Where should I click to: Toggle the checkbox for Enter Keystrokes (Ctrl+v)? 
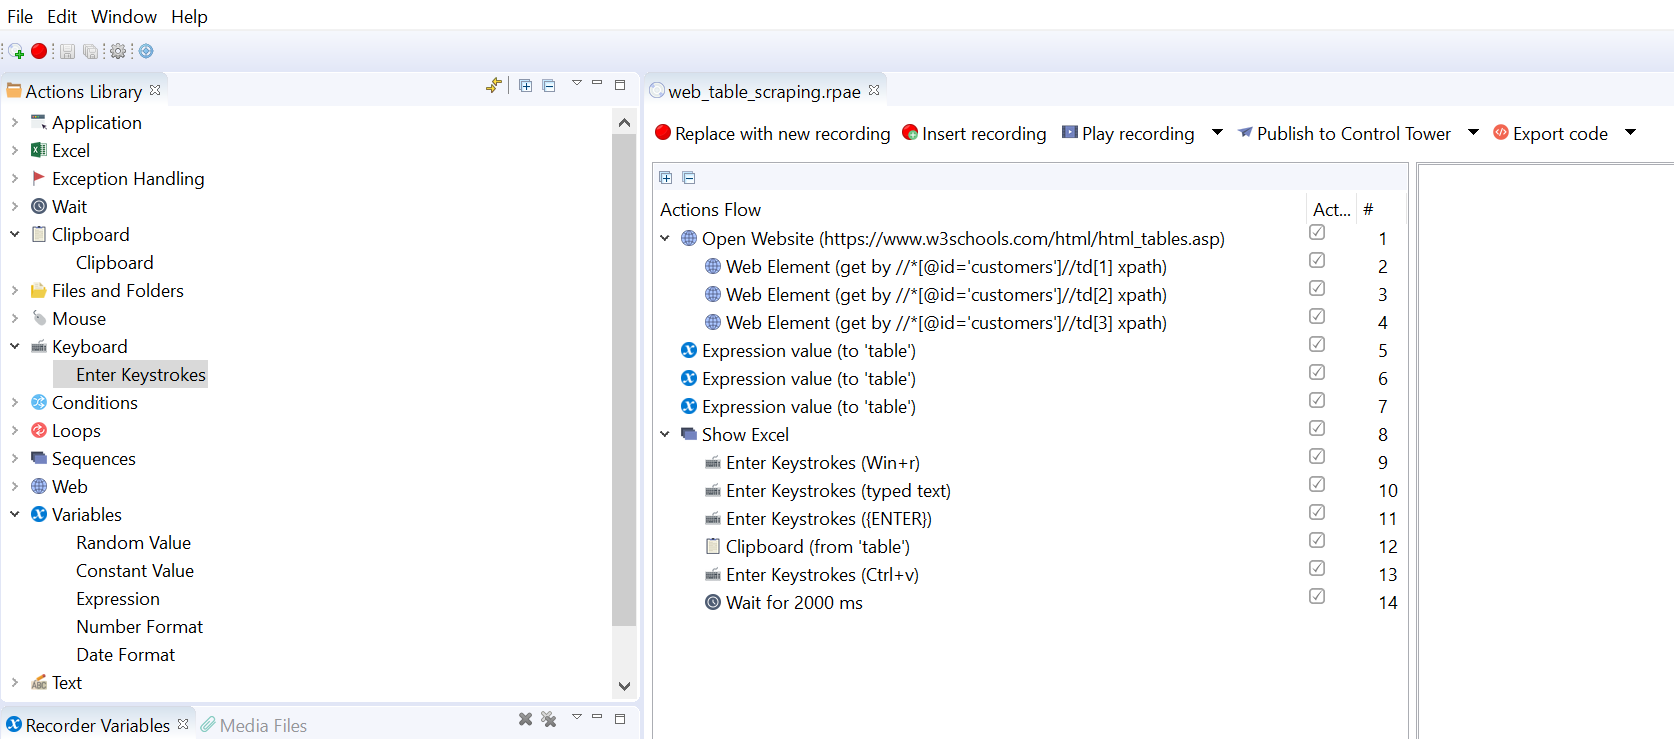tap(1317, 568)
